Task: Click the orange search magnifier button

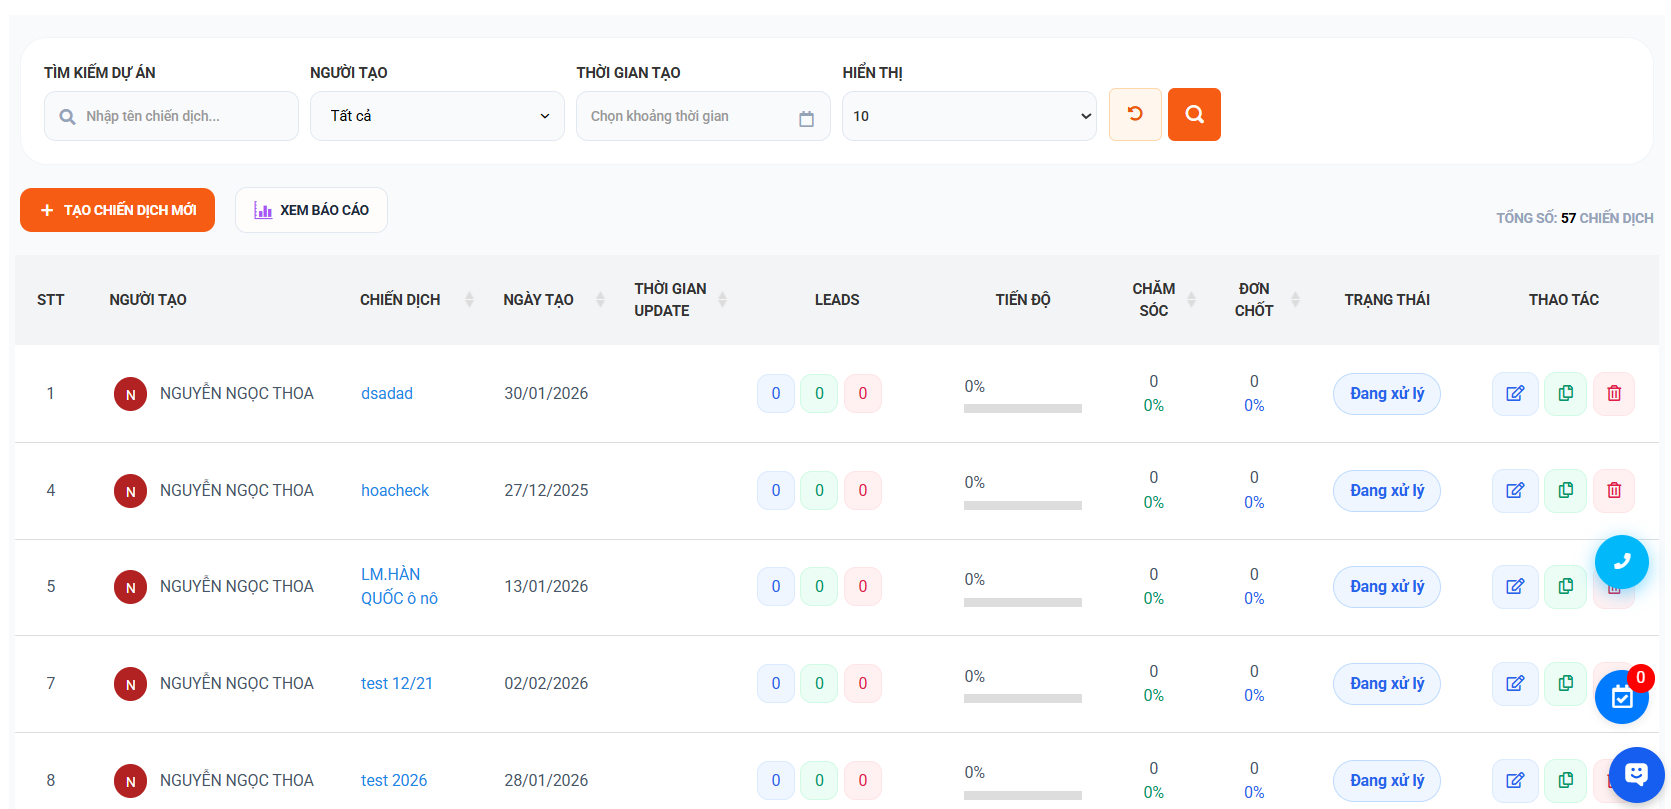Action: pos(1194,115)
